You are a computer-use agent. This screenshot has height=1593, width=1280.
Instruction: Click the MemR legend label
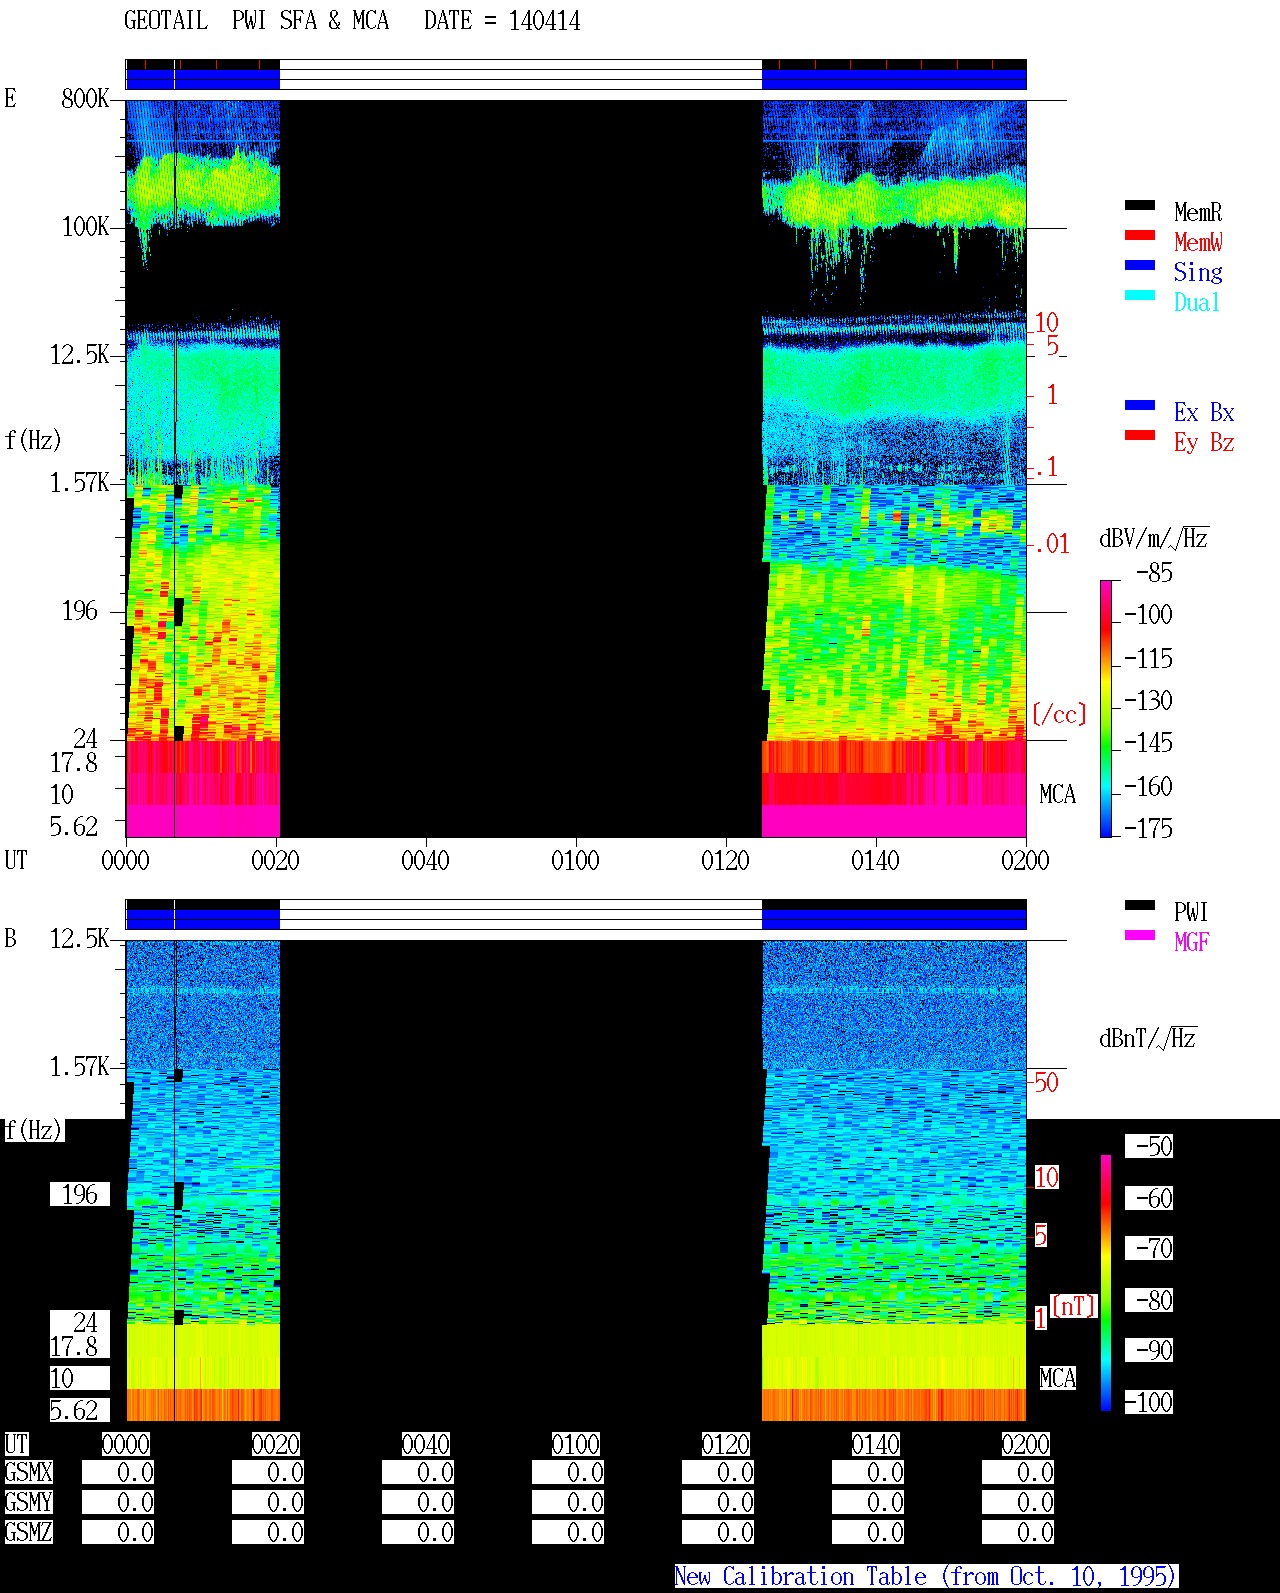(1198, 212)
